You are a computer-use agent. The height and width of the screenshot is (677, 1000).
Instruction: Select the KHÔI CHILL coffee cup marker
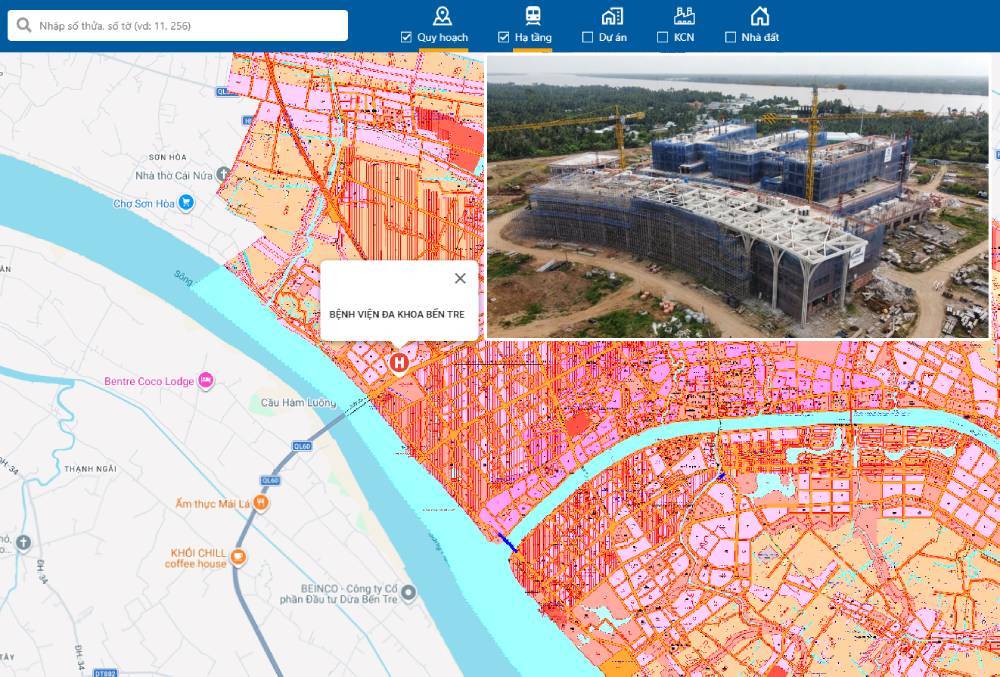pyautogui.click(x=238, y=557)
